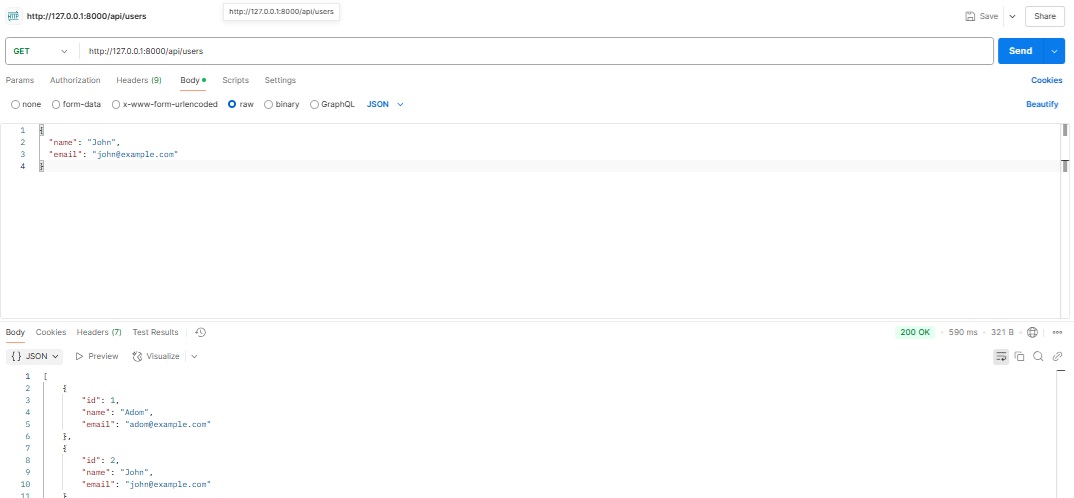Click the request title http://127.0.0.1:8000/api/users
The height and width of the screenshot is (498, 1074).
tap(86, 16)
